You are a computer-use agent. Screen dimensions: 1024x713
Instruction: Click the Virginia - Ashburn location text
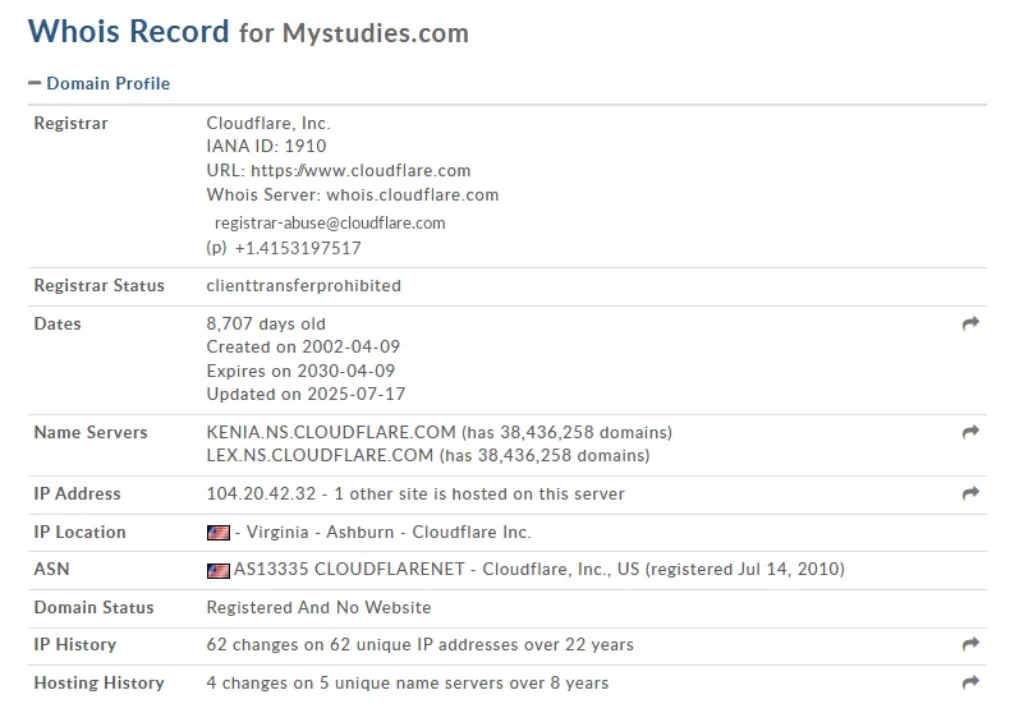(x=320, y=532)
